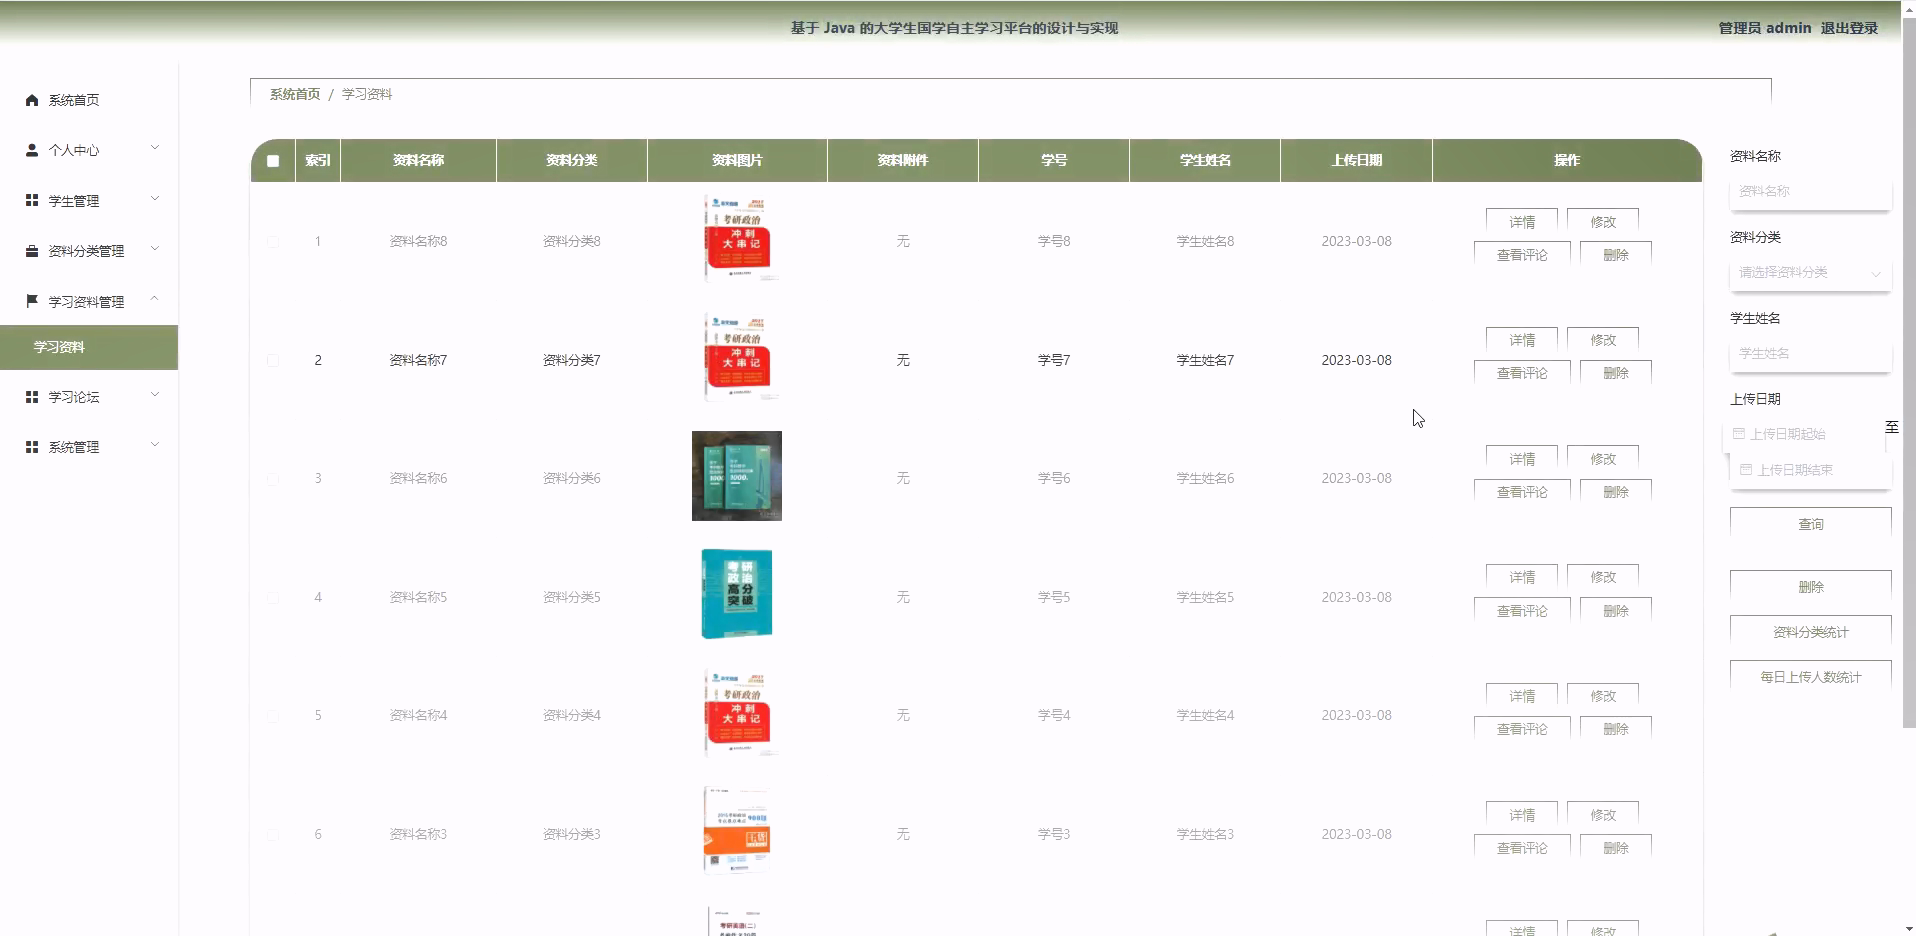Image resolution: width=1916 pixels, height=936 pixels.
Task: Expand the 个人中心 menu chevron
Action: (x=155, y=148)
